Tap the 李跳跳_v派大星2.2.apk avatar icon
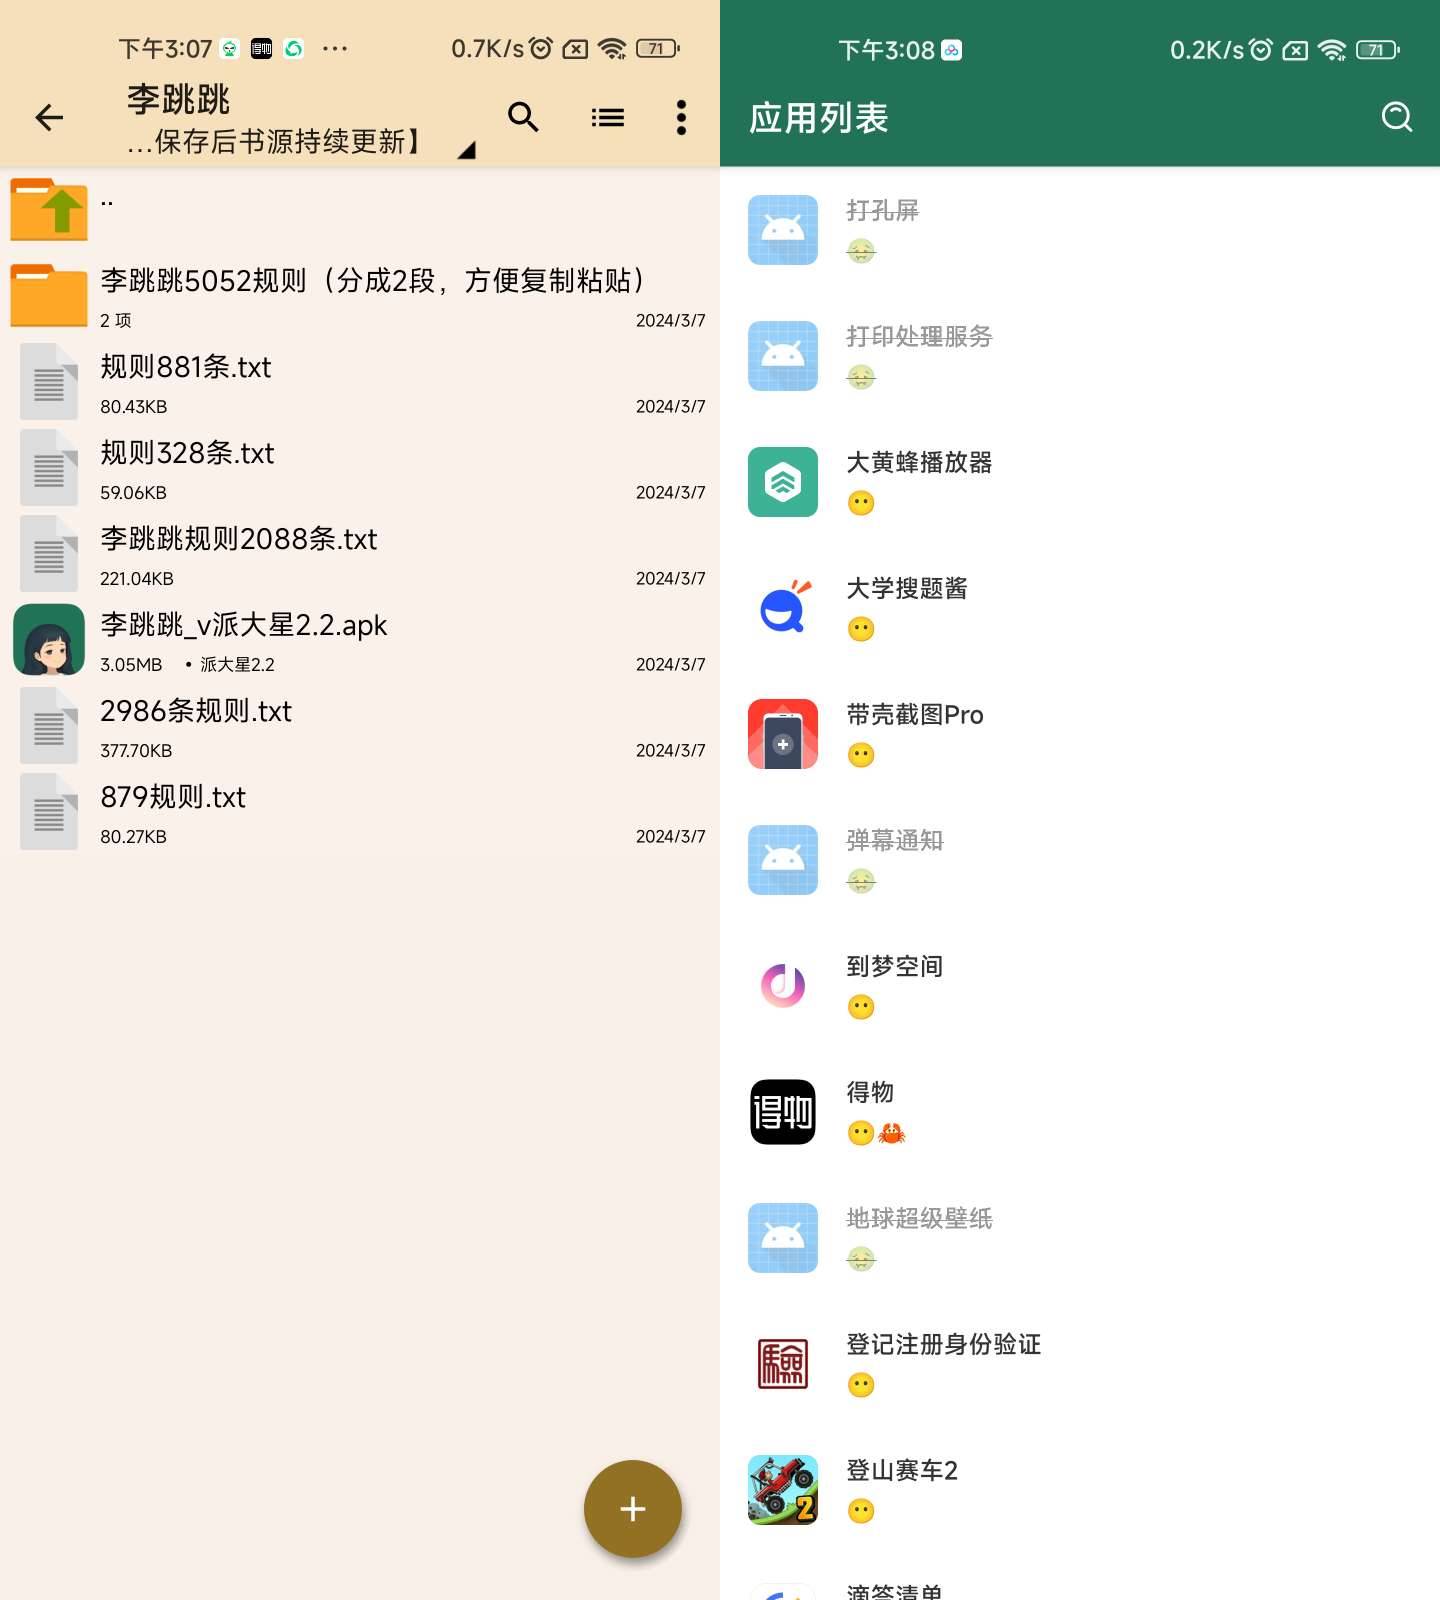Screen dimensions: 1440x1600 coord(49,639)
